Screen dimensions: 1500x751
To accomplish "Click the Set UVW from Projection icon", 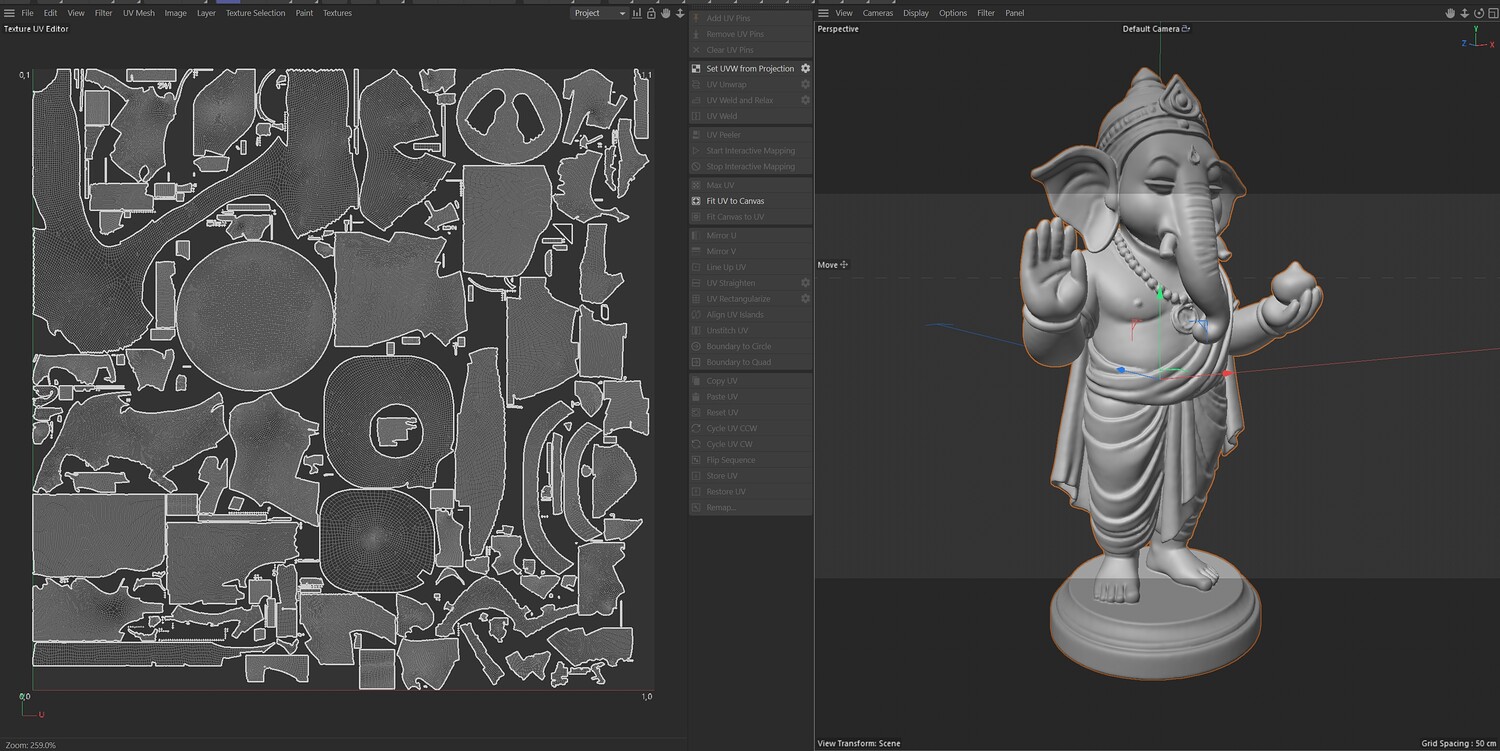I will [x=697, y=68].
